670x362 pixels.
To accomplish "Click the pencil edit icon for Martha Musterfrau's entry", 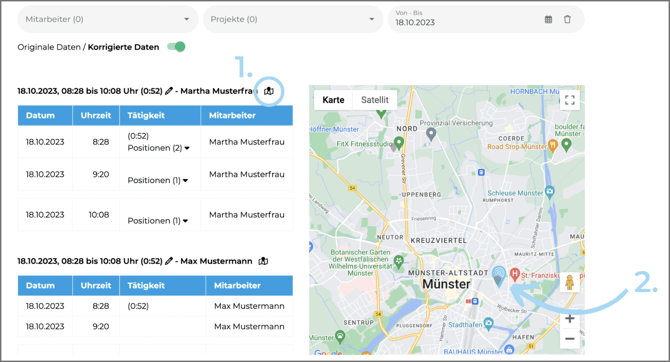I will pos(169,91).
